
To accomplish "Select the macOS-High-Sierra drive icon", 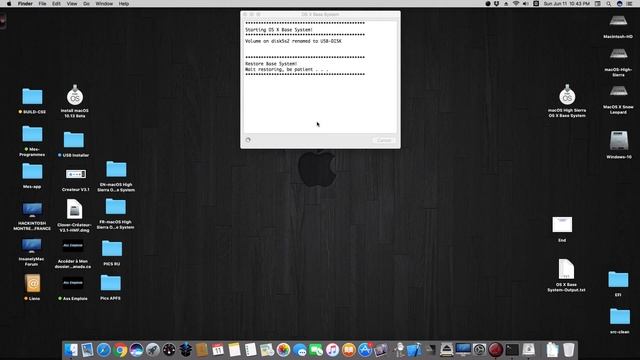I will (x=618, y=54).
